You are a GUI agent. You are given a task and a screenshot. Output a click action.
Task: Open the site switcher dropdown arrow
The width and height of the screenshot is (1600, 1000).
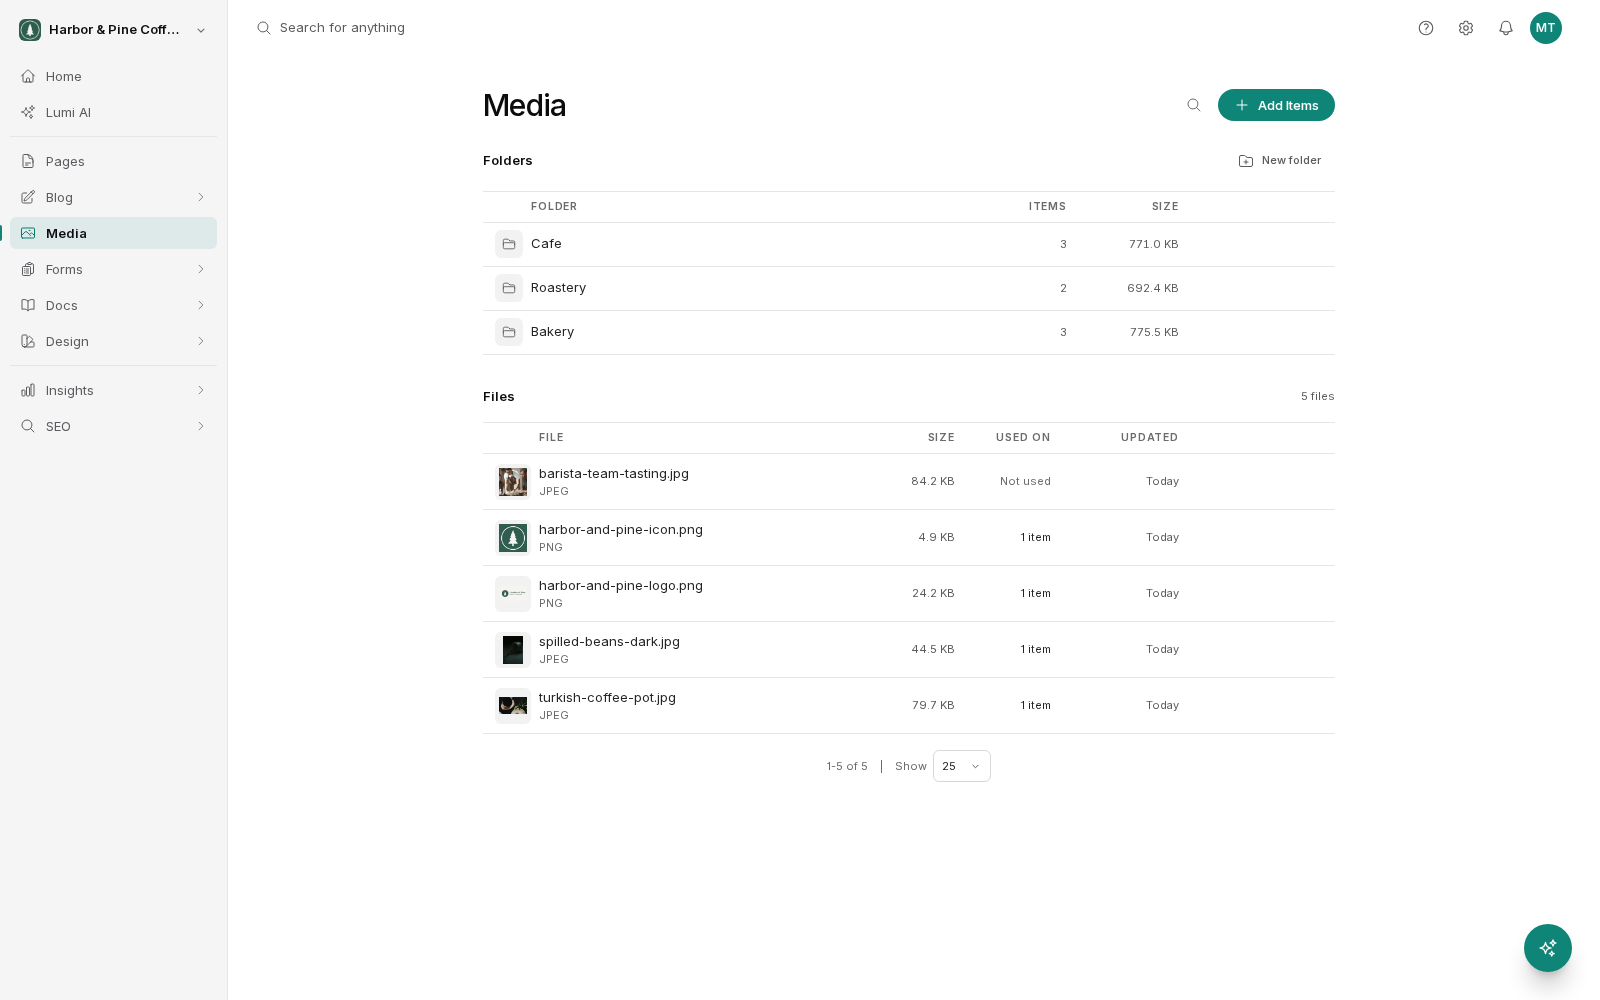(201, 30)
